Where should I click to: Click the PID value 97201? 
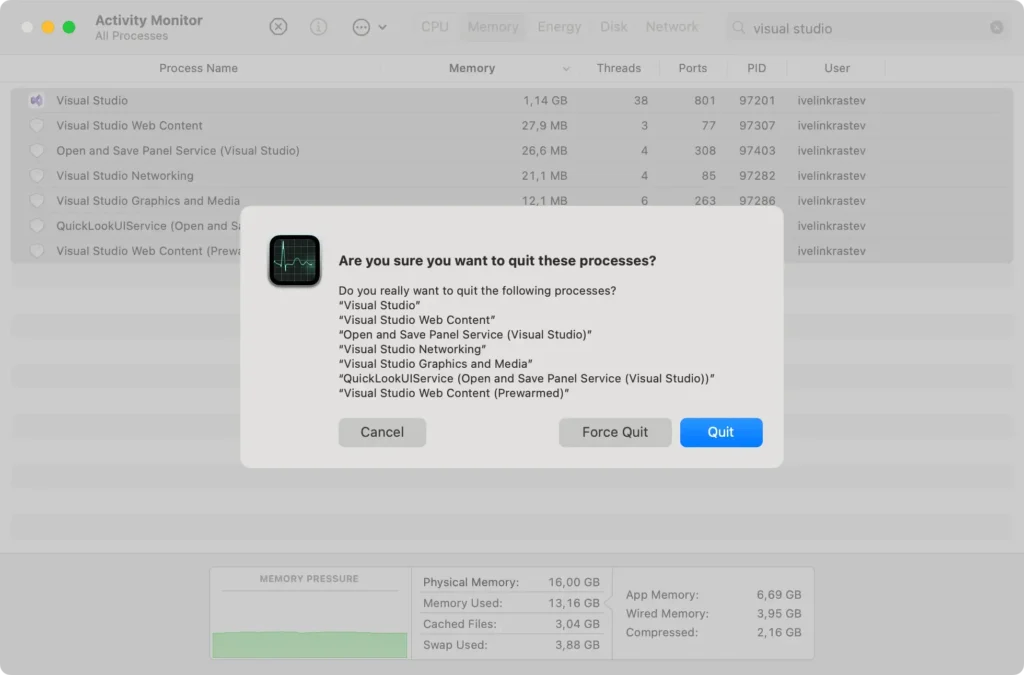tap(757, 101)
